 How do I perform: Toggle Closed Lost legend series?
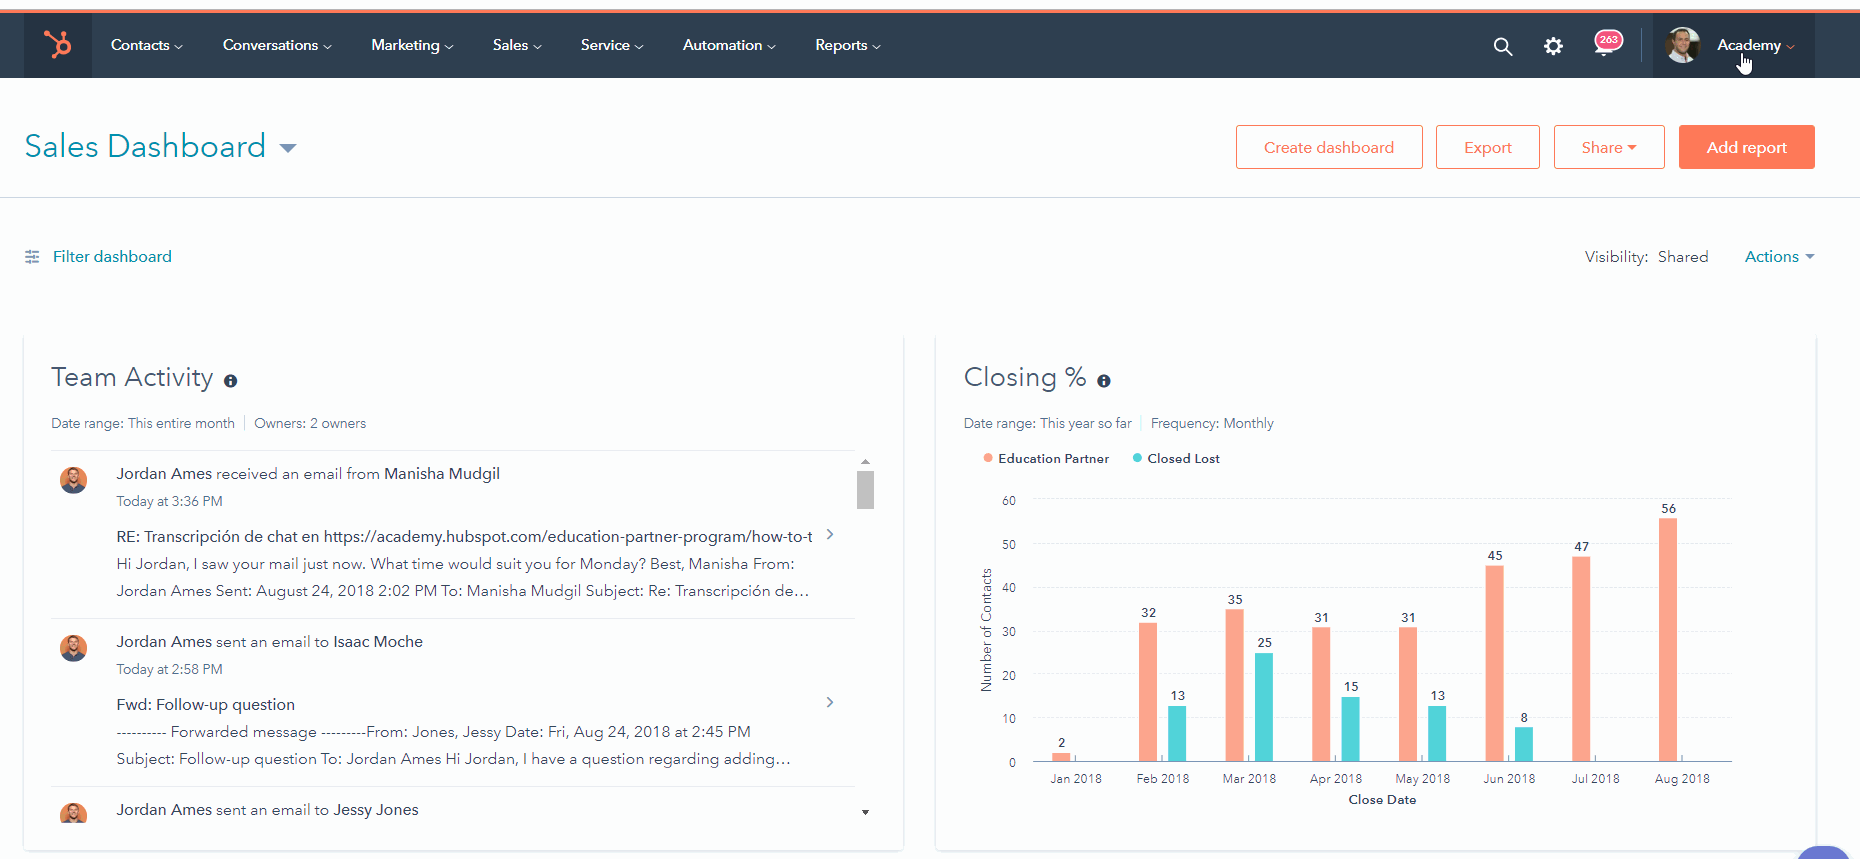coord(1176,459)
